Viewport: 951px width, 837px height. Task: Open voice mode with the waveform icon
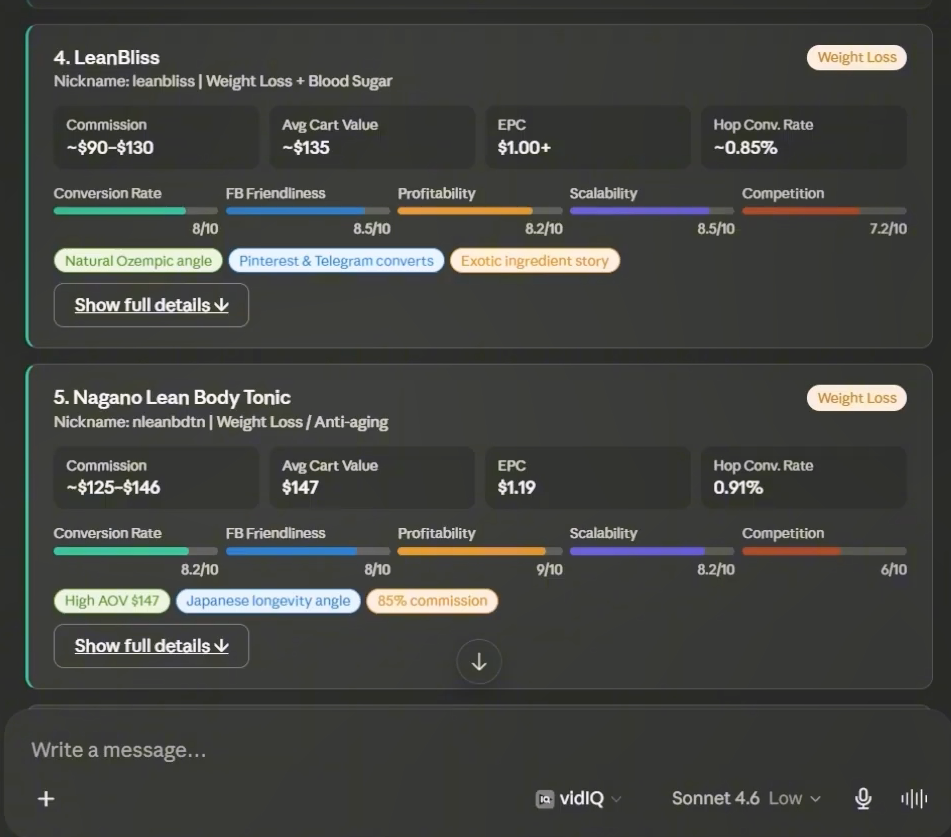pos(914,798)
